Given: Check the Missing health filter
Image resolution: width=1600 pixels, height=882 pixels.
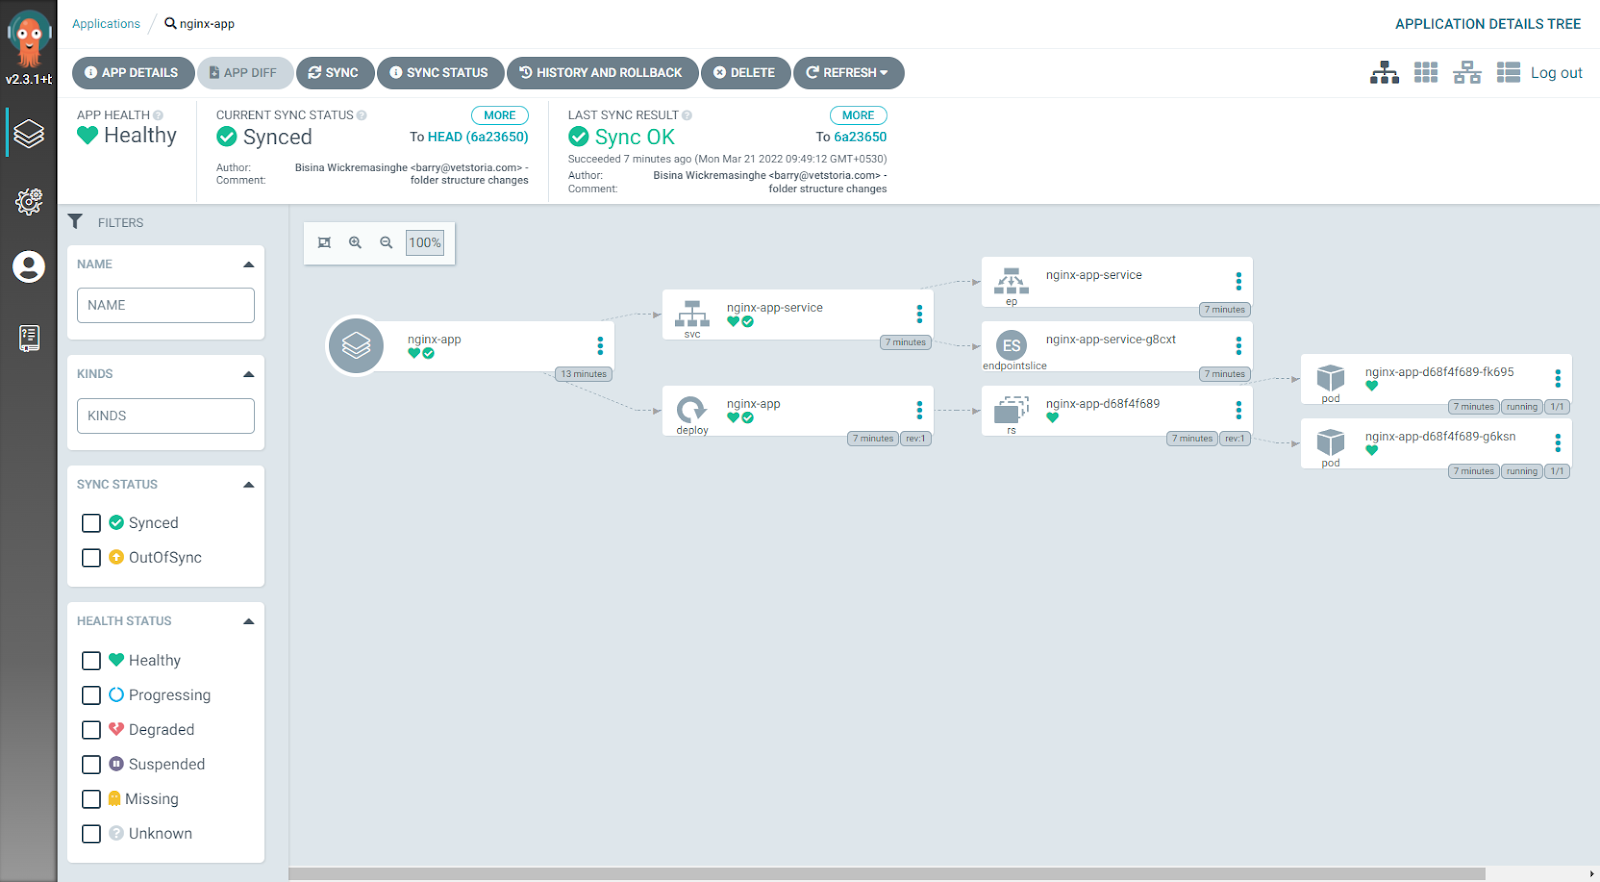Looking at the screenshot, I should [91, 799].
